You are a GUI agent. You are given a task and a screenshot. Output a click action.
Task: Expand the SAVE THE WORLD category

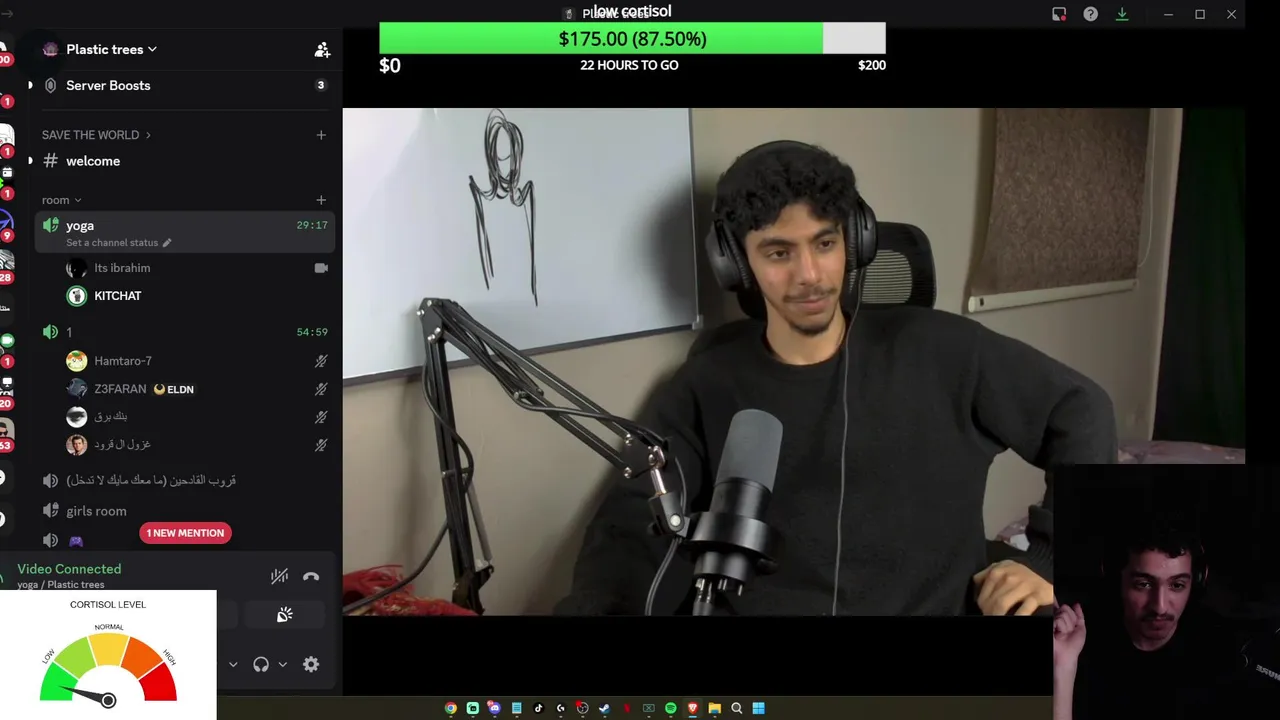click(x=95, y=135)
